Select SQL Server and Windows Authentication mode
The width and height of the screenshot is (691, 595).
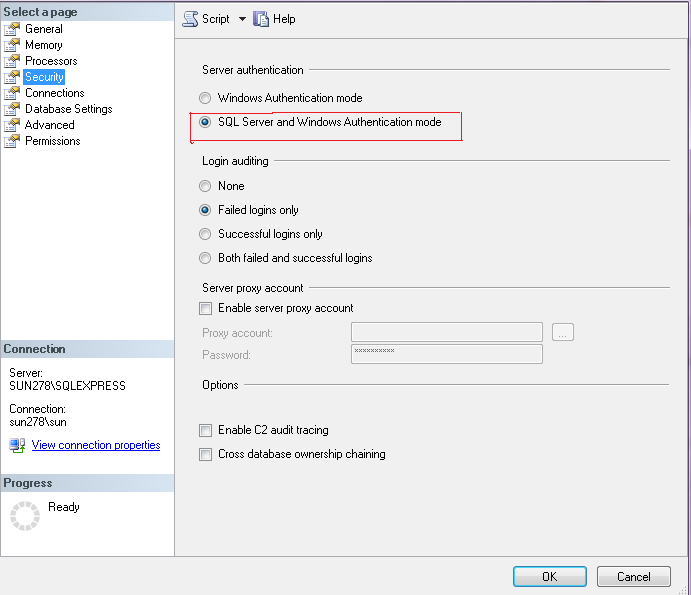pyautogui.click(x=205, y=122)
